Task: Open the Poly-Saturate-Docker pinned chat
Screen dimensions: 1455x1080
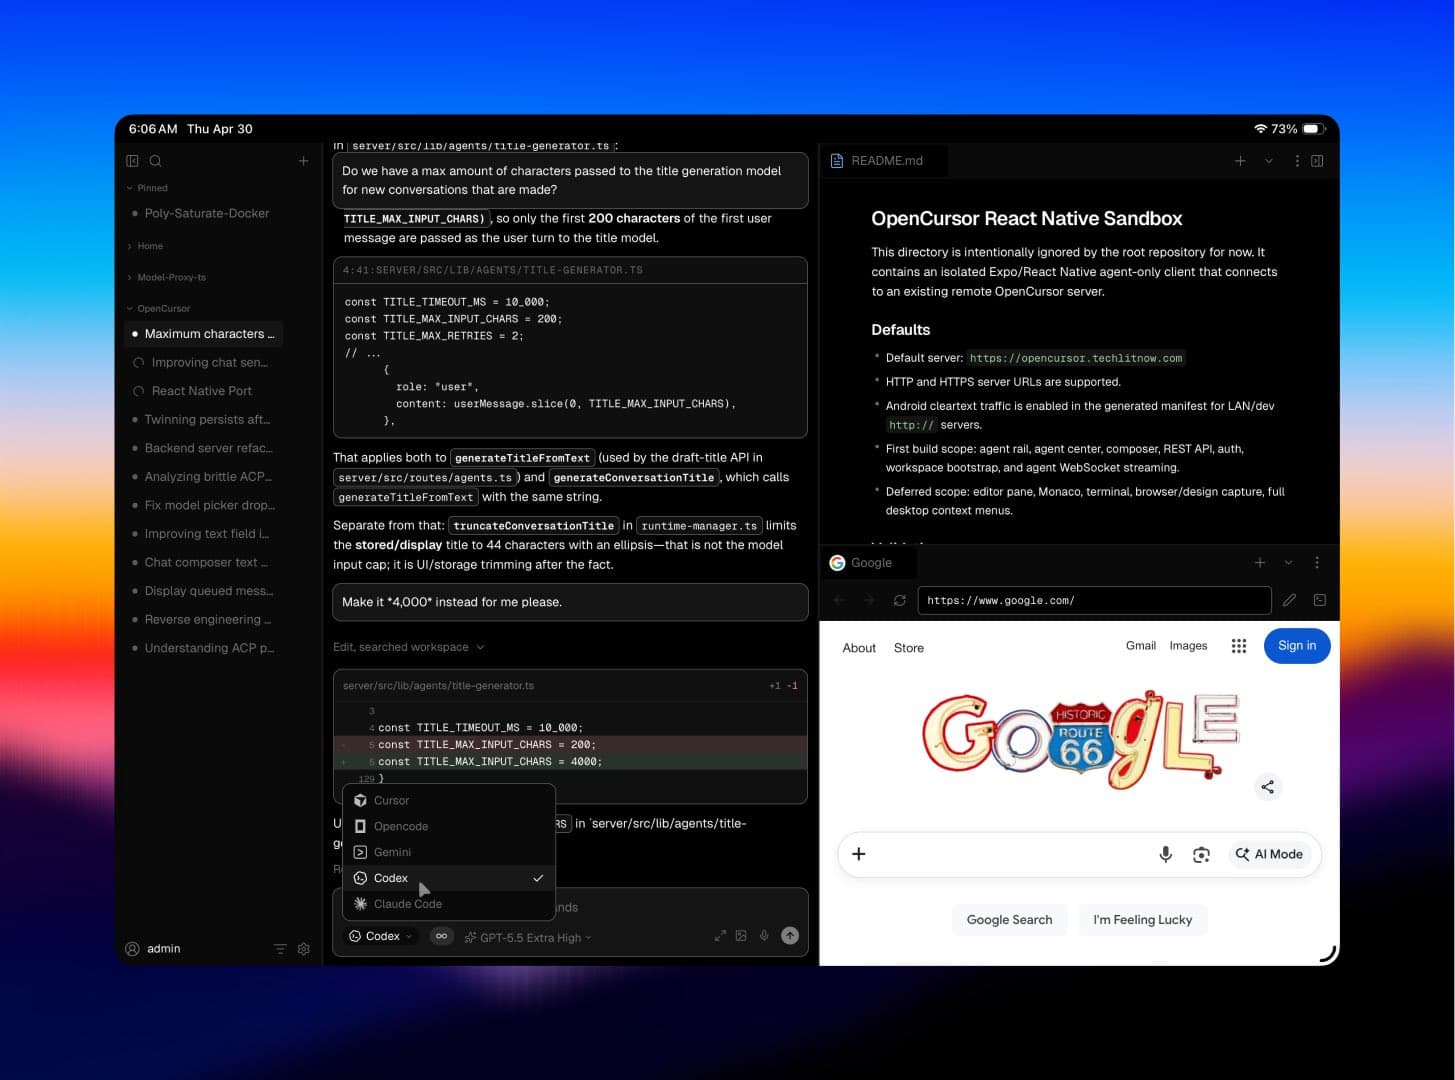Action: [204, 213]
